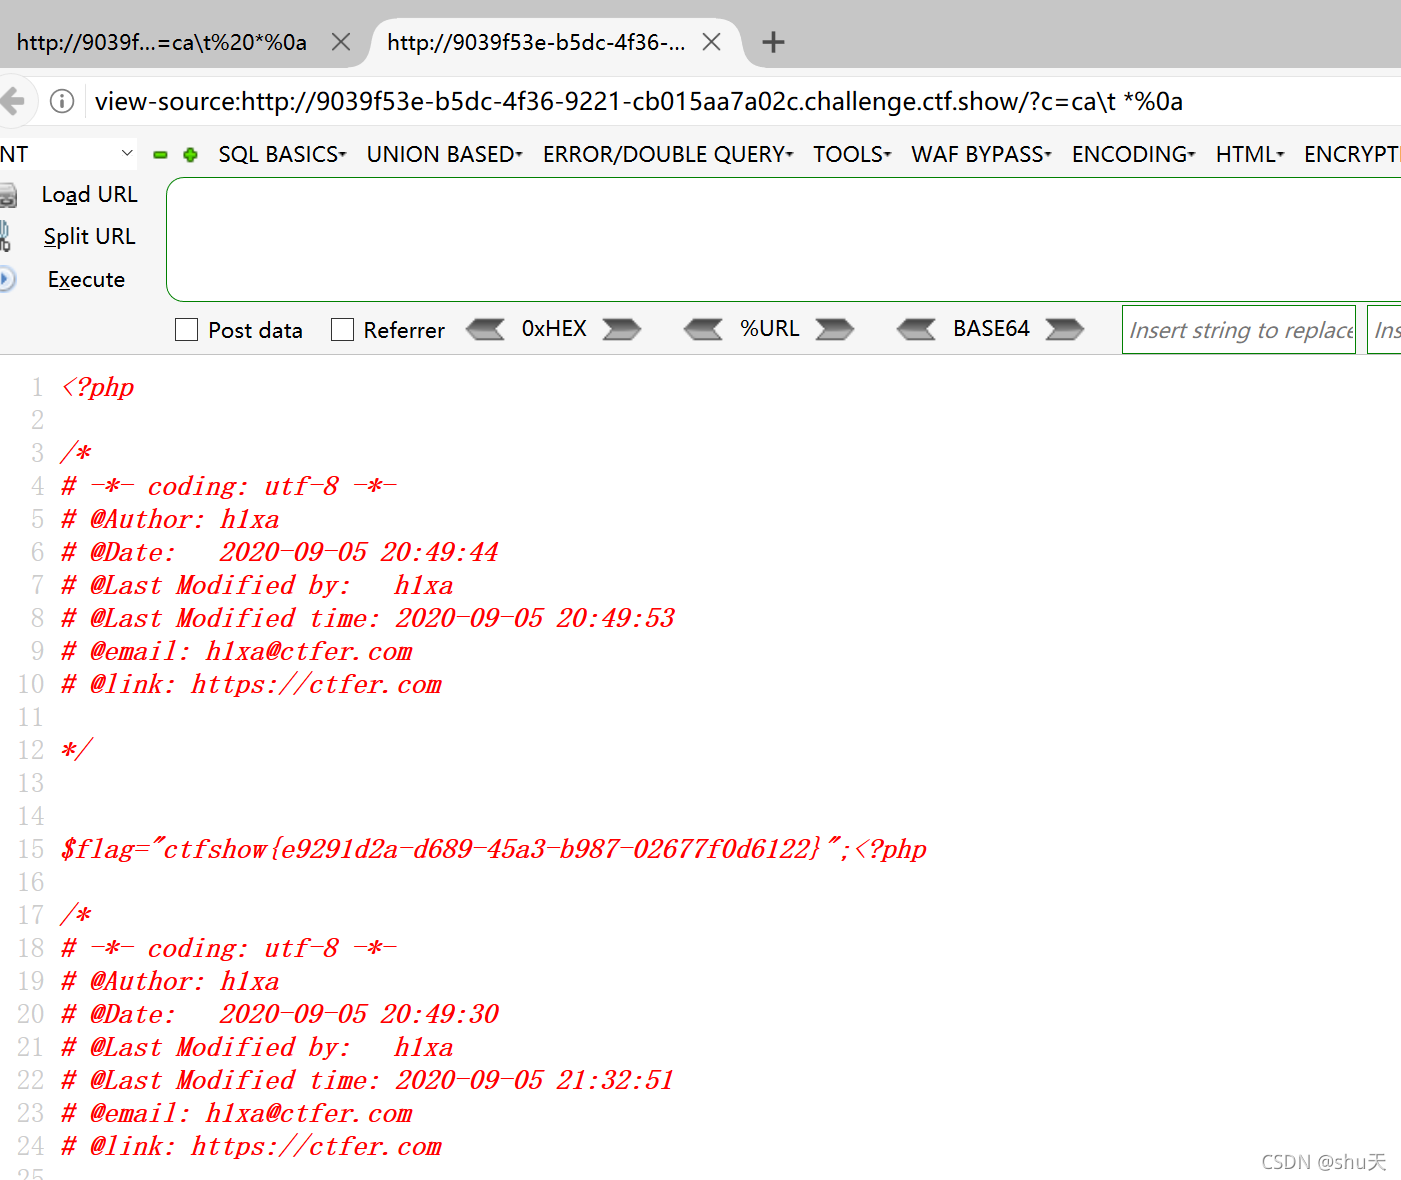Close the first browser tab ending in ca\t%20*%0a
The height and width of the screenshot is (1180, 1401).
[341, 42]
